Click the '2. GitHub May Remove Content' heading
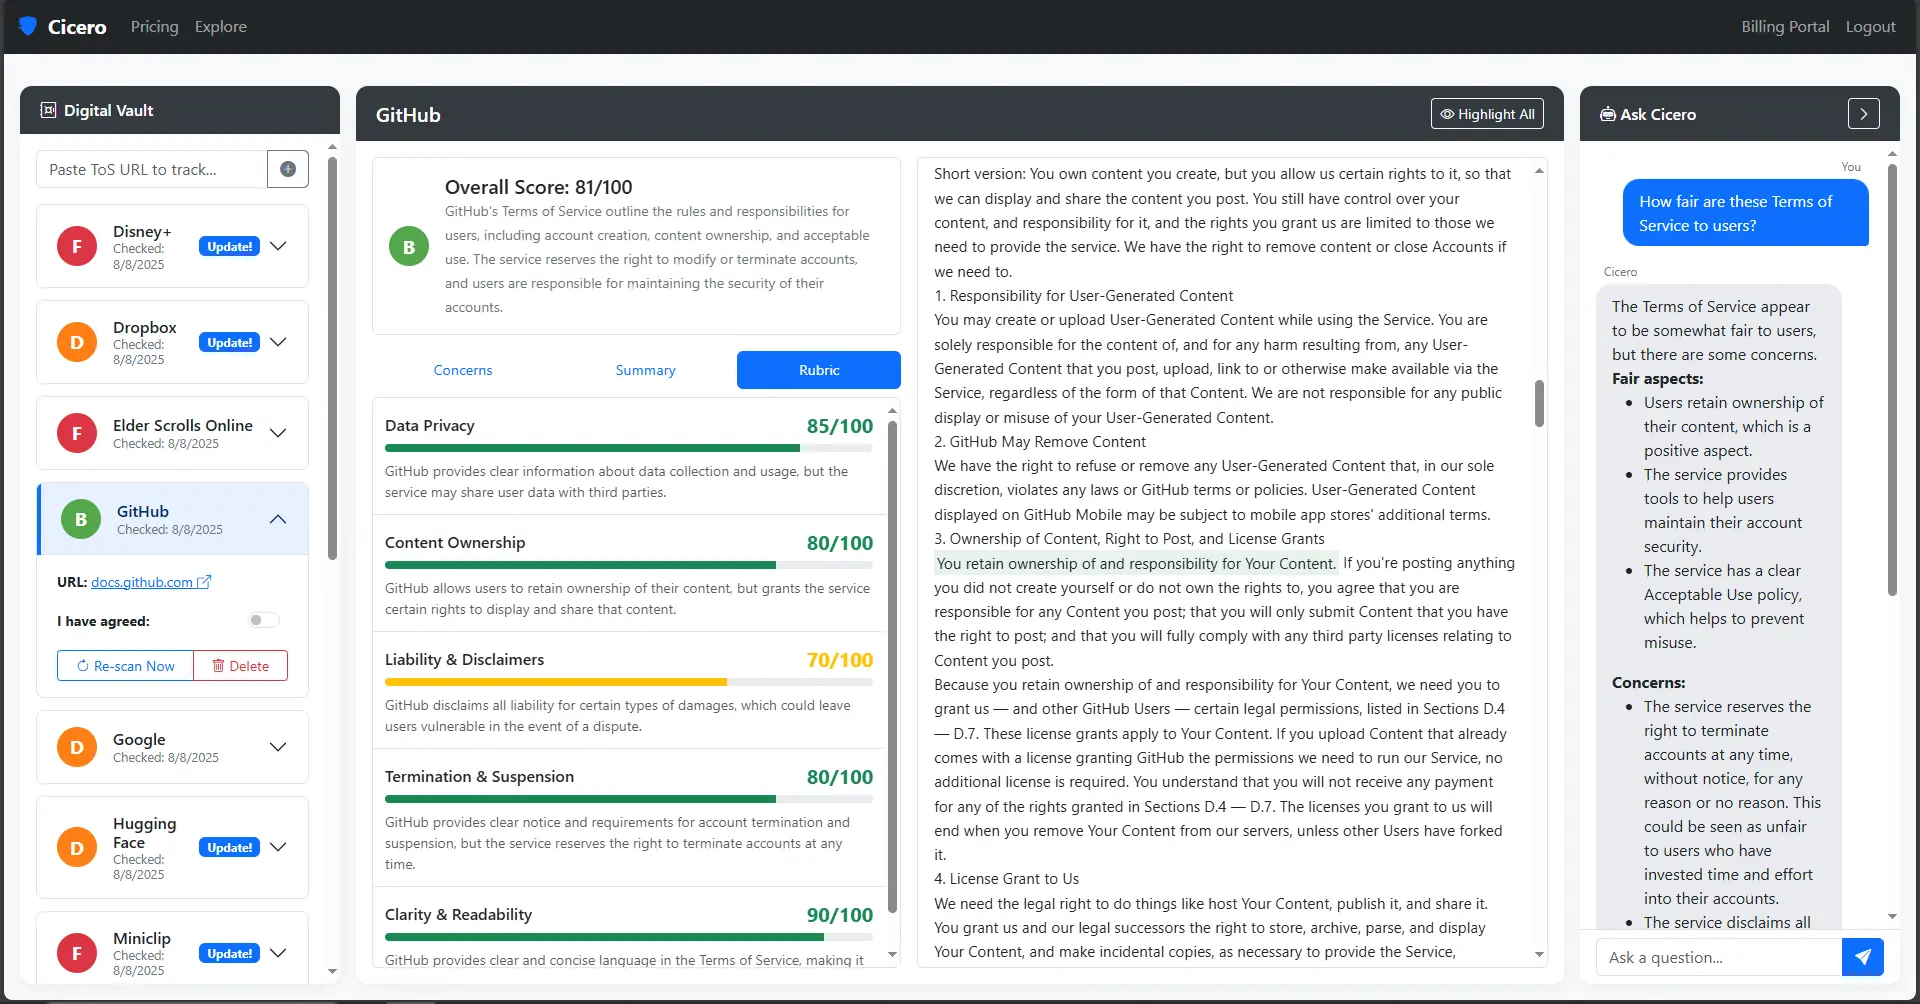This screenshot has height=1004, width=1920. (1040, 441)
